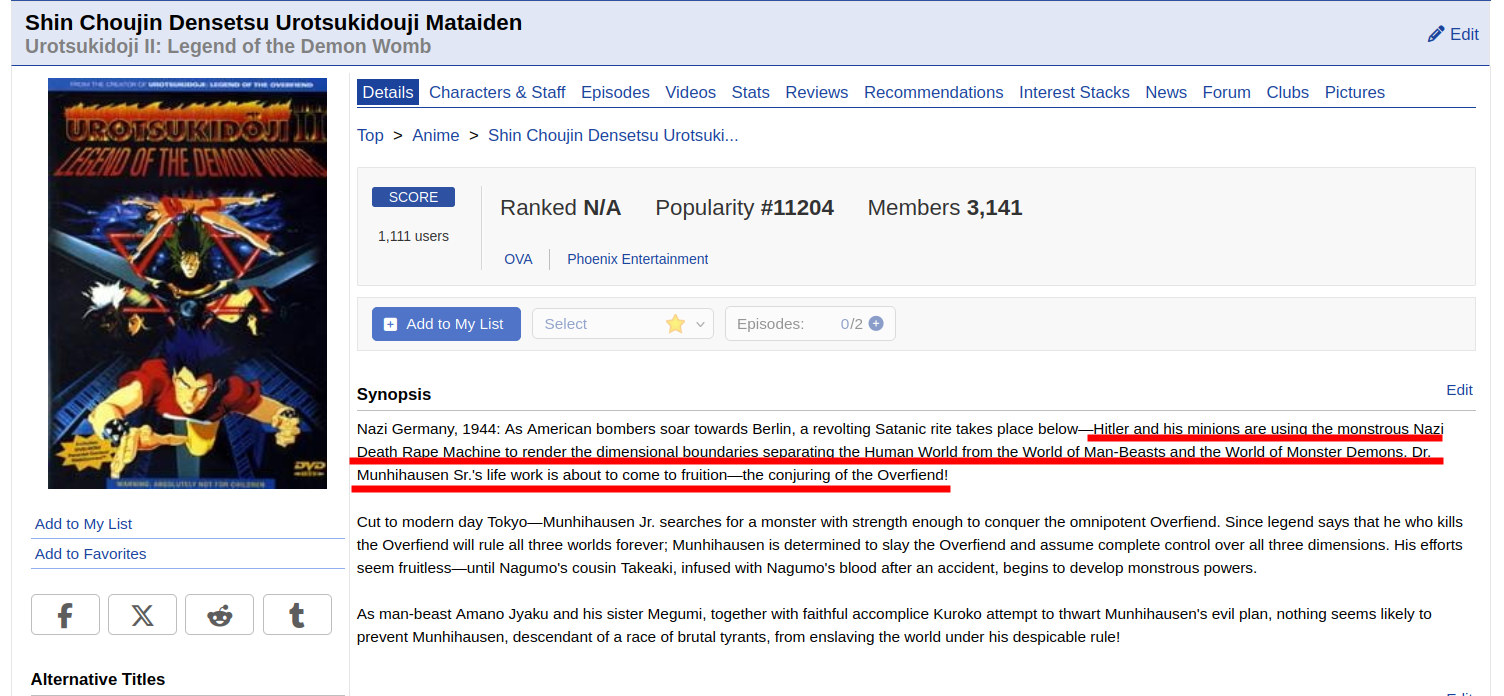The height and width of the screenshot is (696, 1504).
Task: Open the Stats tab
Action: 751,92
